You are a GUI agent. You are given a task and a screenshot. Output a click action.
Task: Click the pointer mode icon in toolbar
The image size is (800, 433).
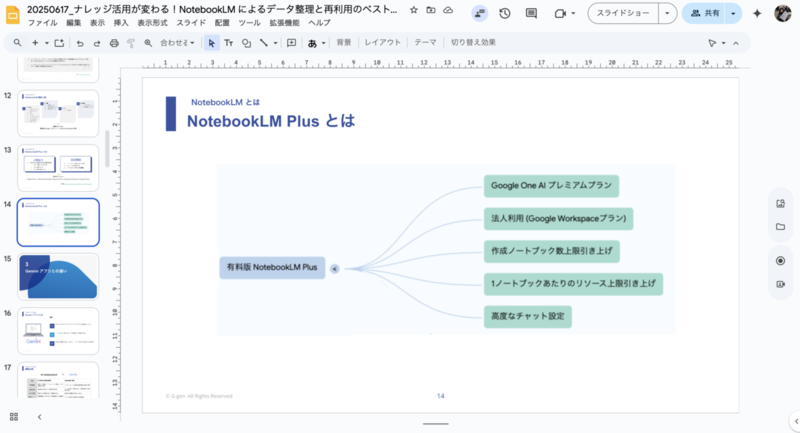(712, 43)
